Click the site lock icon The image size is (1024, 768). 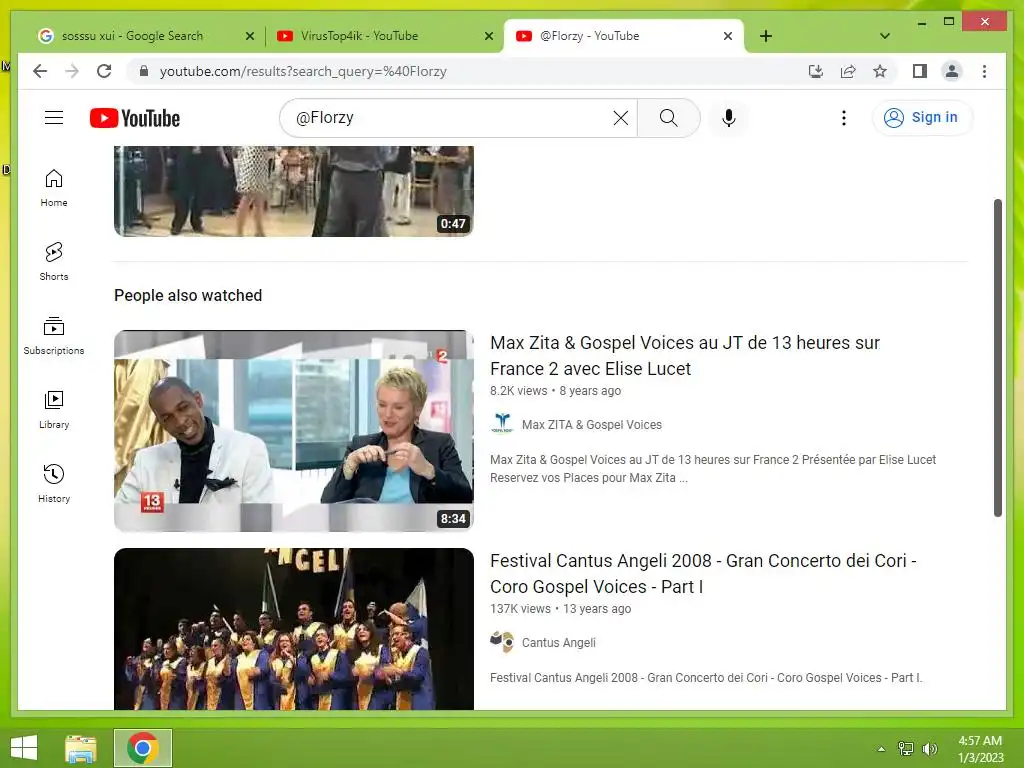tap(144, 71)
